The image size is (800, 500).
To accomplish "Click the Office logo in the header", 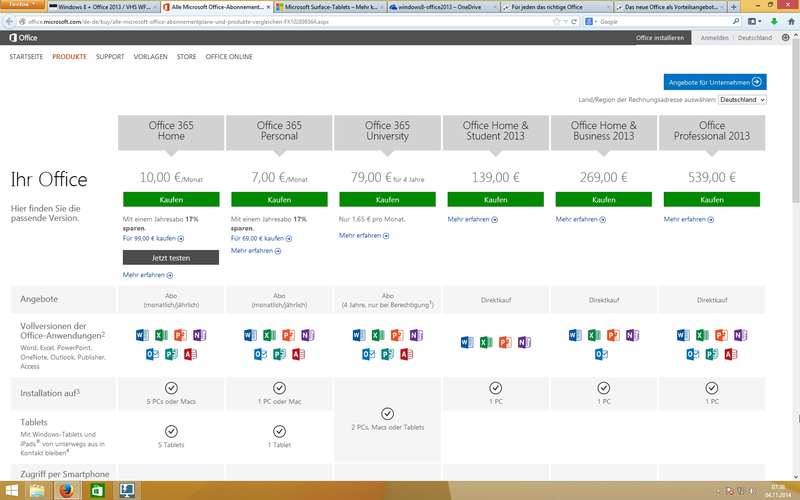I will [22, 38].
